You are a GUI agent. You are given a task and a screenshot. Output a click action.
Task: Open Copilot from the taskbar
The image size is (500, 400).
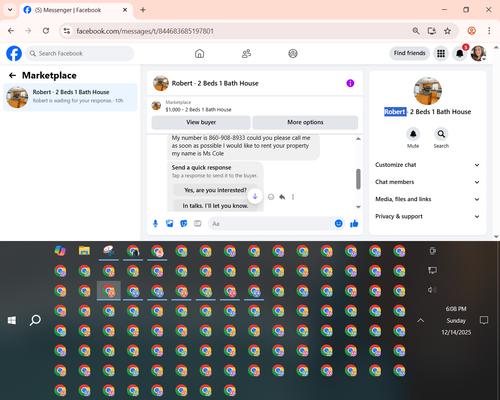pos(60,251)
